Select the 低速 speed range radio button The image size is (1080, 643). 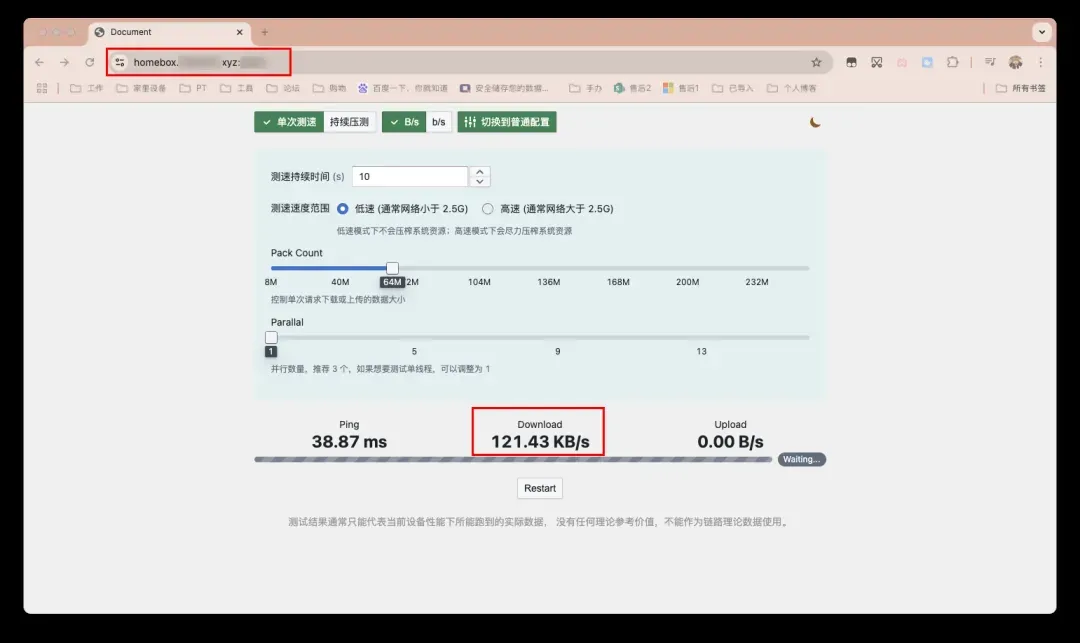tap(343, 209)
